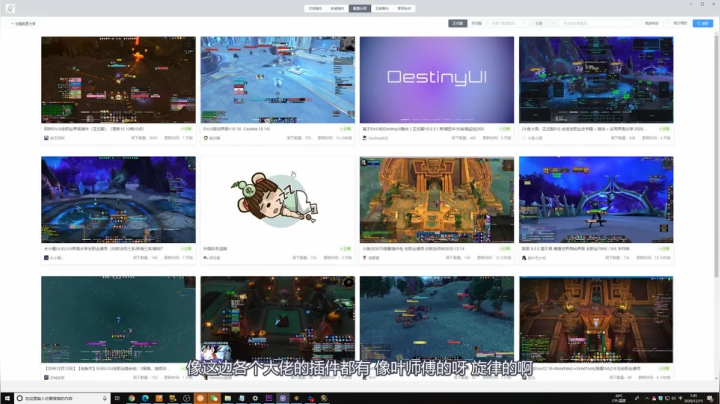Open the moonlit blue pond thumbnail
720x404 pixels.
(118, 200)
